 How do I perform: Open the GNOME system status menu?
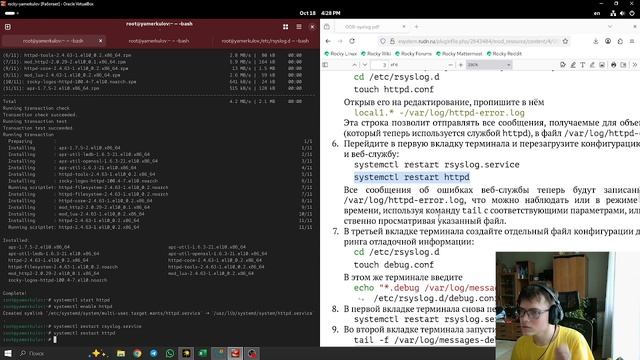(622, 13)
